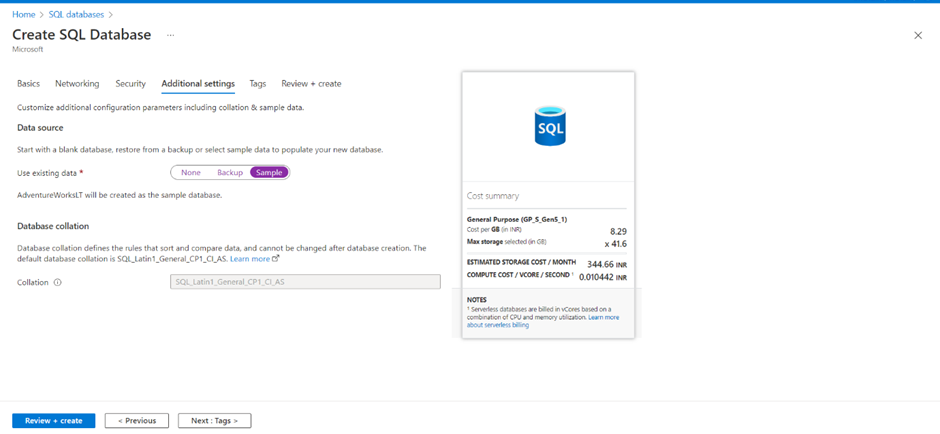Open Learn more link about database collation

coord(250,259)
